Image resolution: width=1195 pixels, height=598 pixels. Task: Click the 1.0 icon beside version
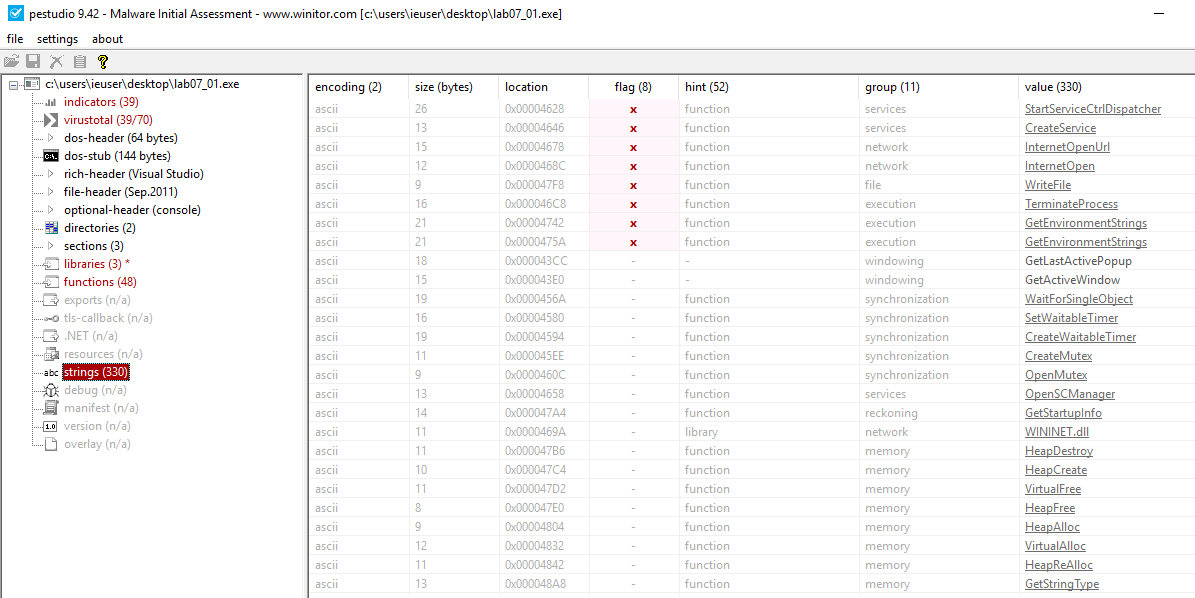pyautogui.click(x=50, y=426)
